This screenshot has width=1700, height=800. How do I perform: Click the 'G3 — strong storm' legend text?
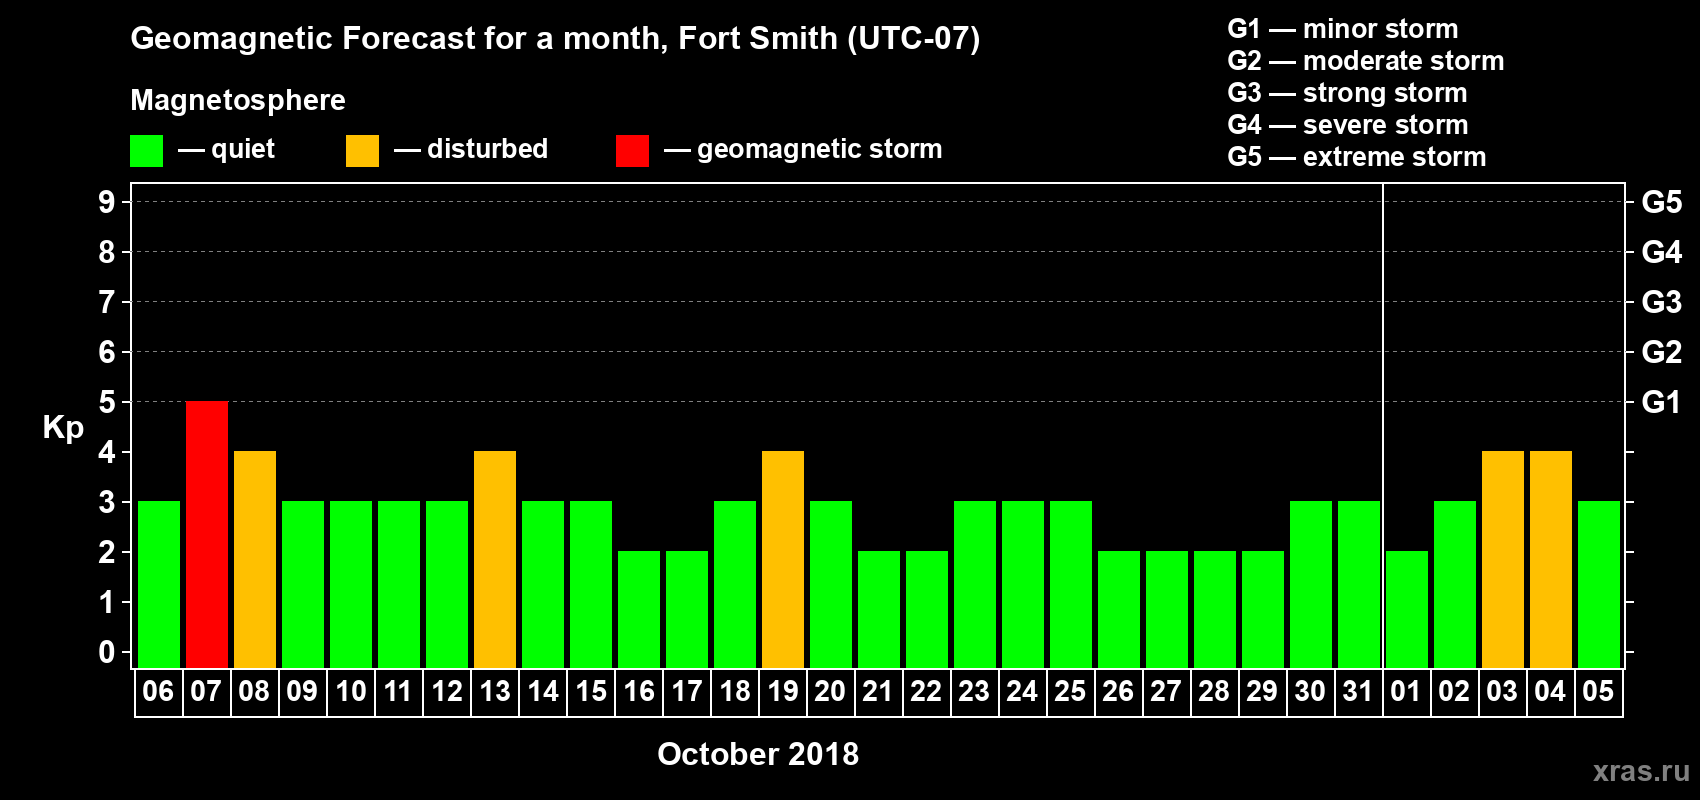(x=1347, y=93)
